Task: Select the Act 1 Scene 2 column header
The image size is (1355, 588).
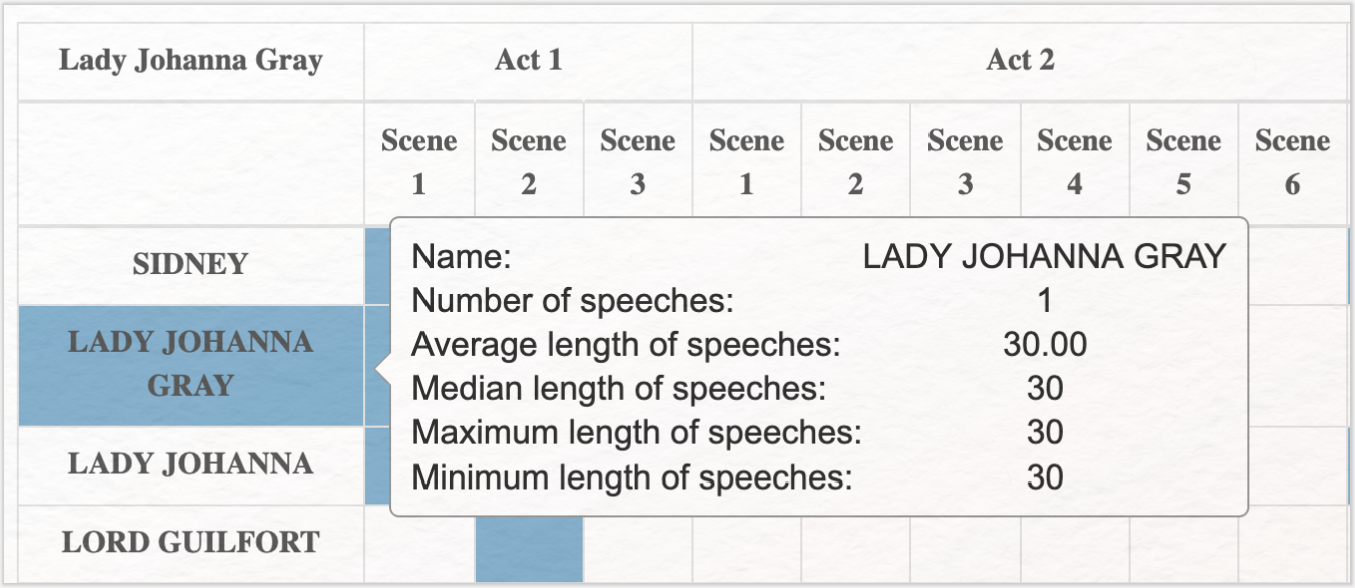Action: [528, 163]
